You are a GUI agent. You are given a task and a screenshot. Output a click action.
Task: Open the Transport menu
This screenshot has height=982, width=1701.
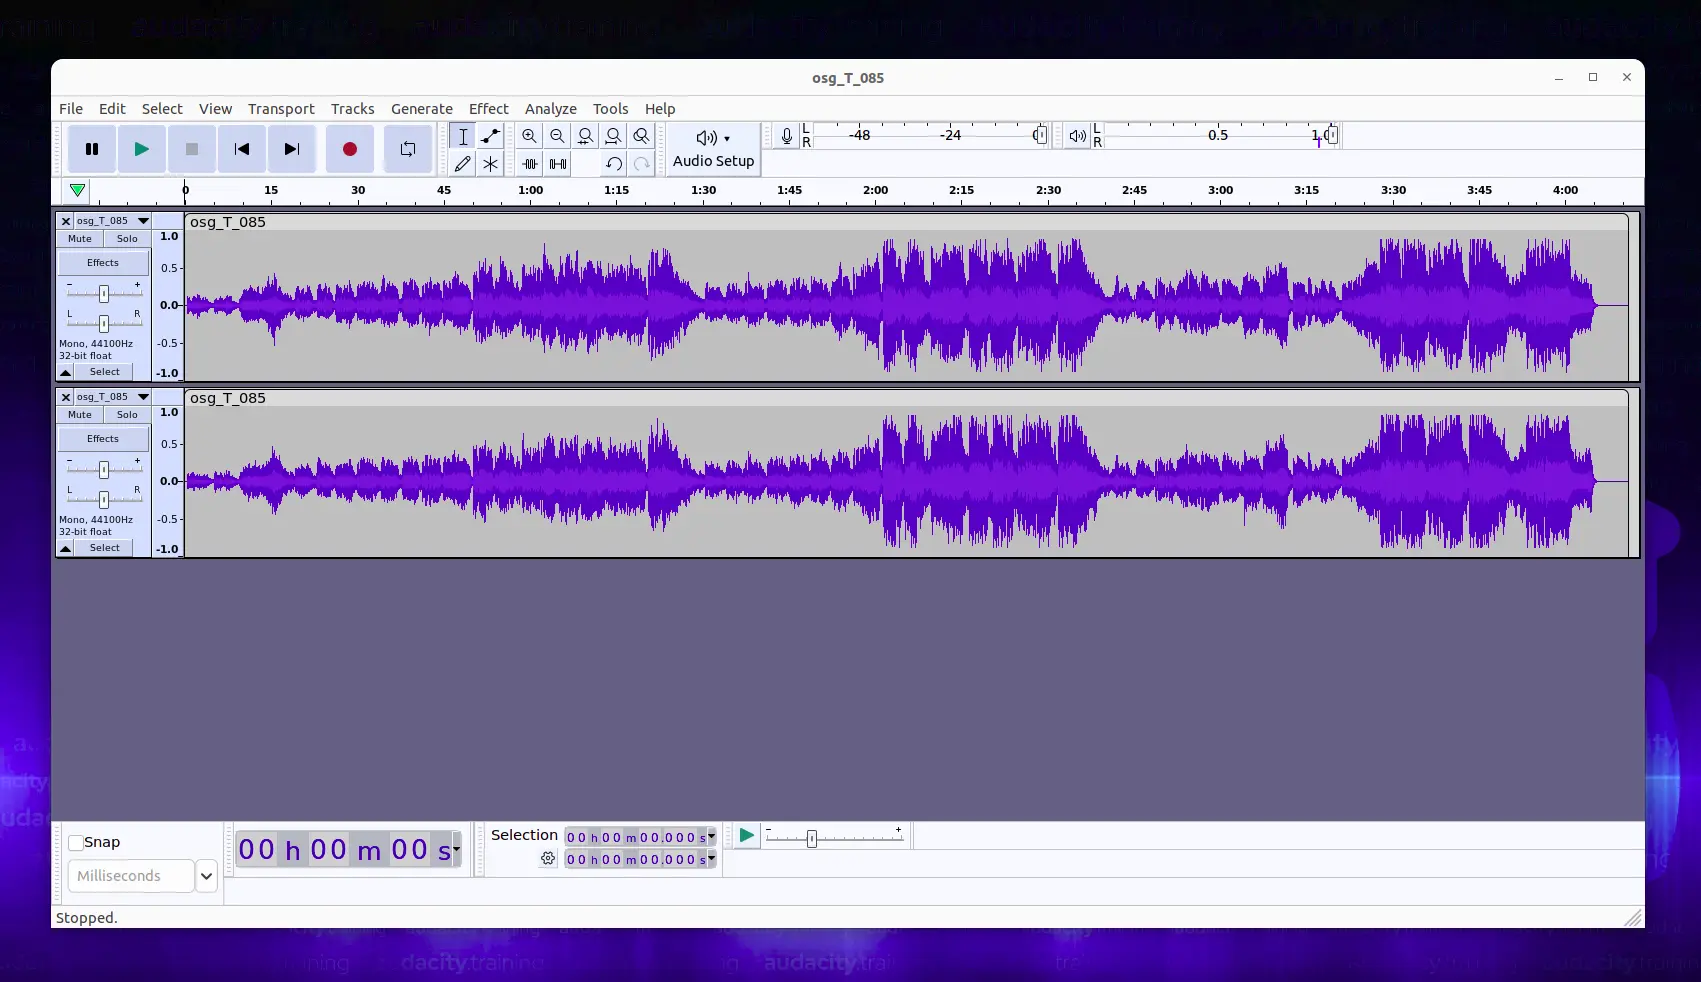click(281, 109)
